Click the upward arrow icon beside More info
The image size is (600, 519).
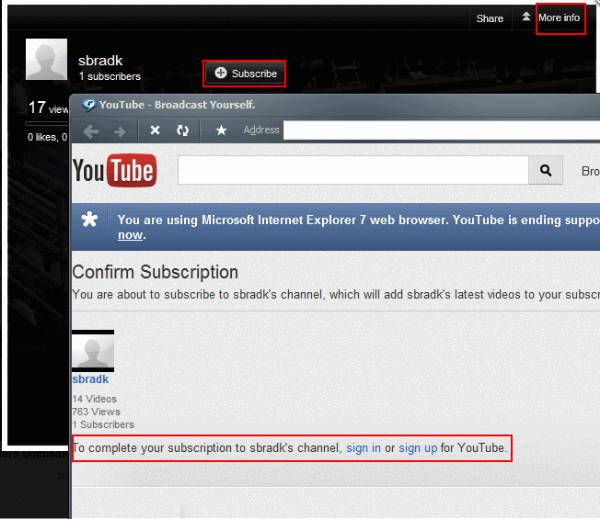(526, 16)
